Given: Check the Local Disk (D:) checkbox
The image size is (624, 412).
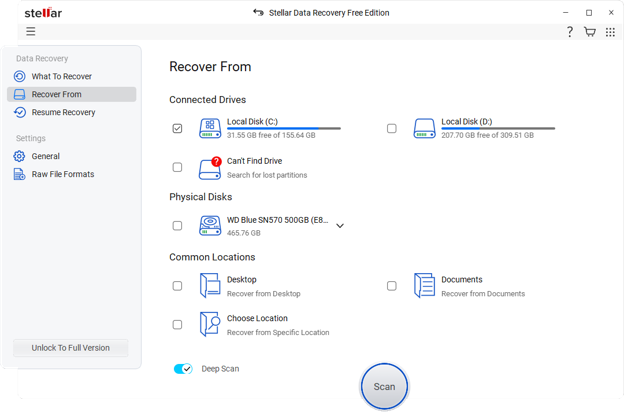Looking at the screenshot, I should point(392,128).
